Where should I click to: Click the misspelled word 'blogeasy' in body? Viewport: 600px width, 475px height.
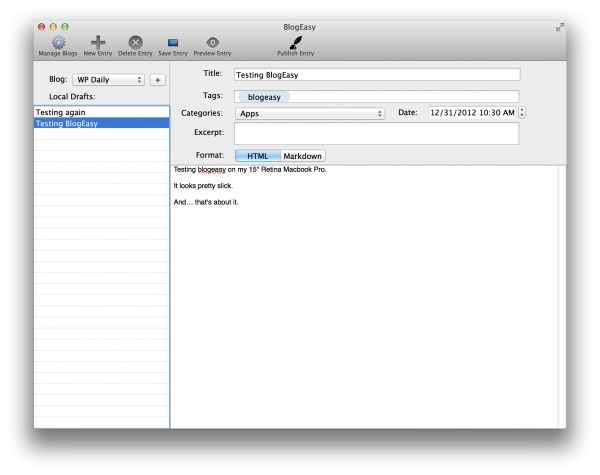pyautogui.click(x=212, y=170)
